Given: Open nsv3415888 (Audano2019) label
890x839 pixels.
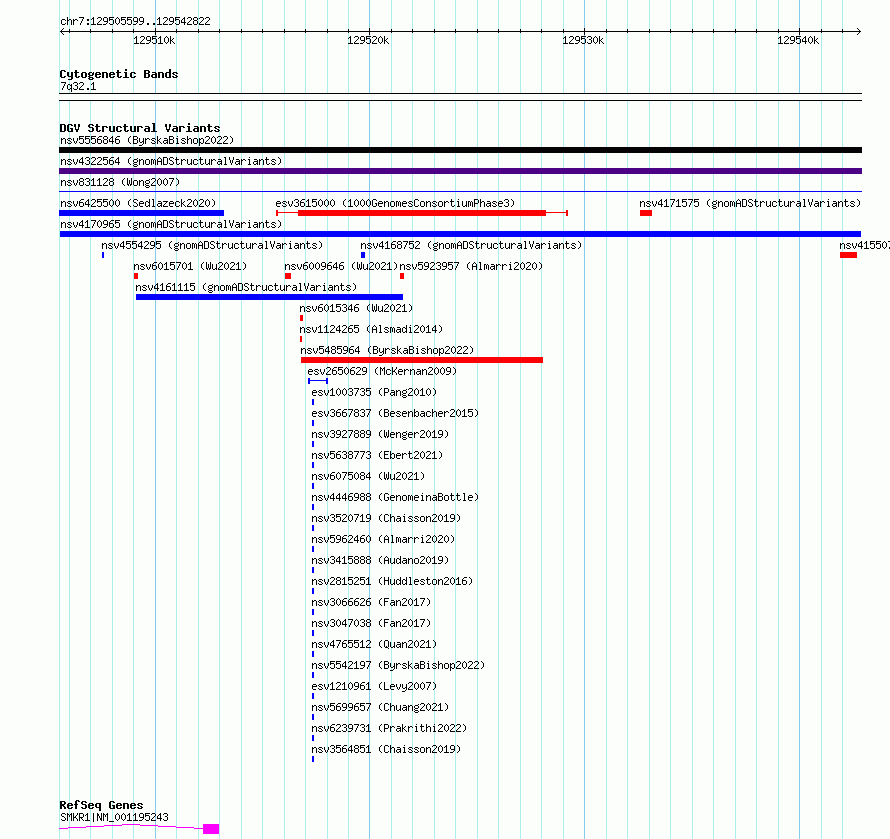Looking at the screenshot, I should coord(380,560).
